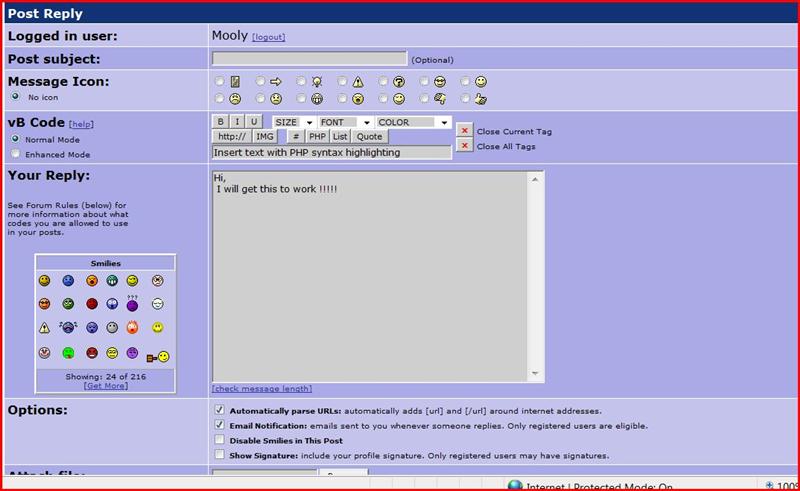
Task: Insert the white angry face smilie
Action: pos(158,280)
